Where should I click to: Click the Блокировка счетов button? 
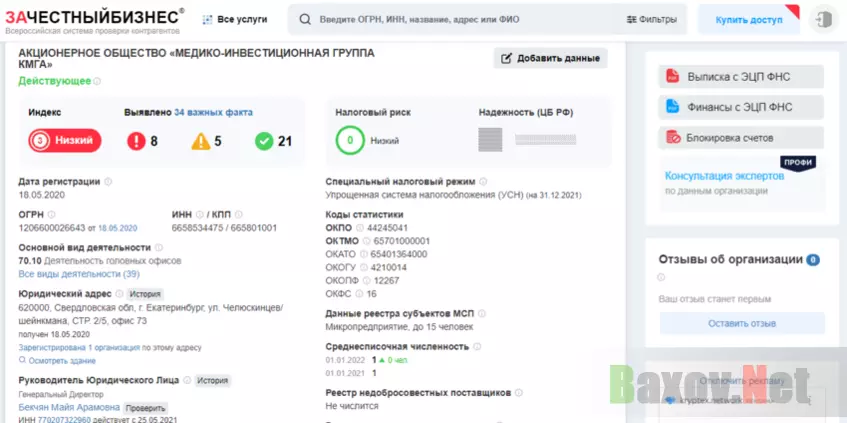coord(741,138)
